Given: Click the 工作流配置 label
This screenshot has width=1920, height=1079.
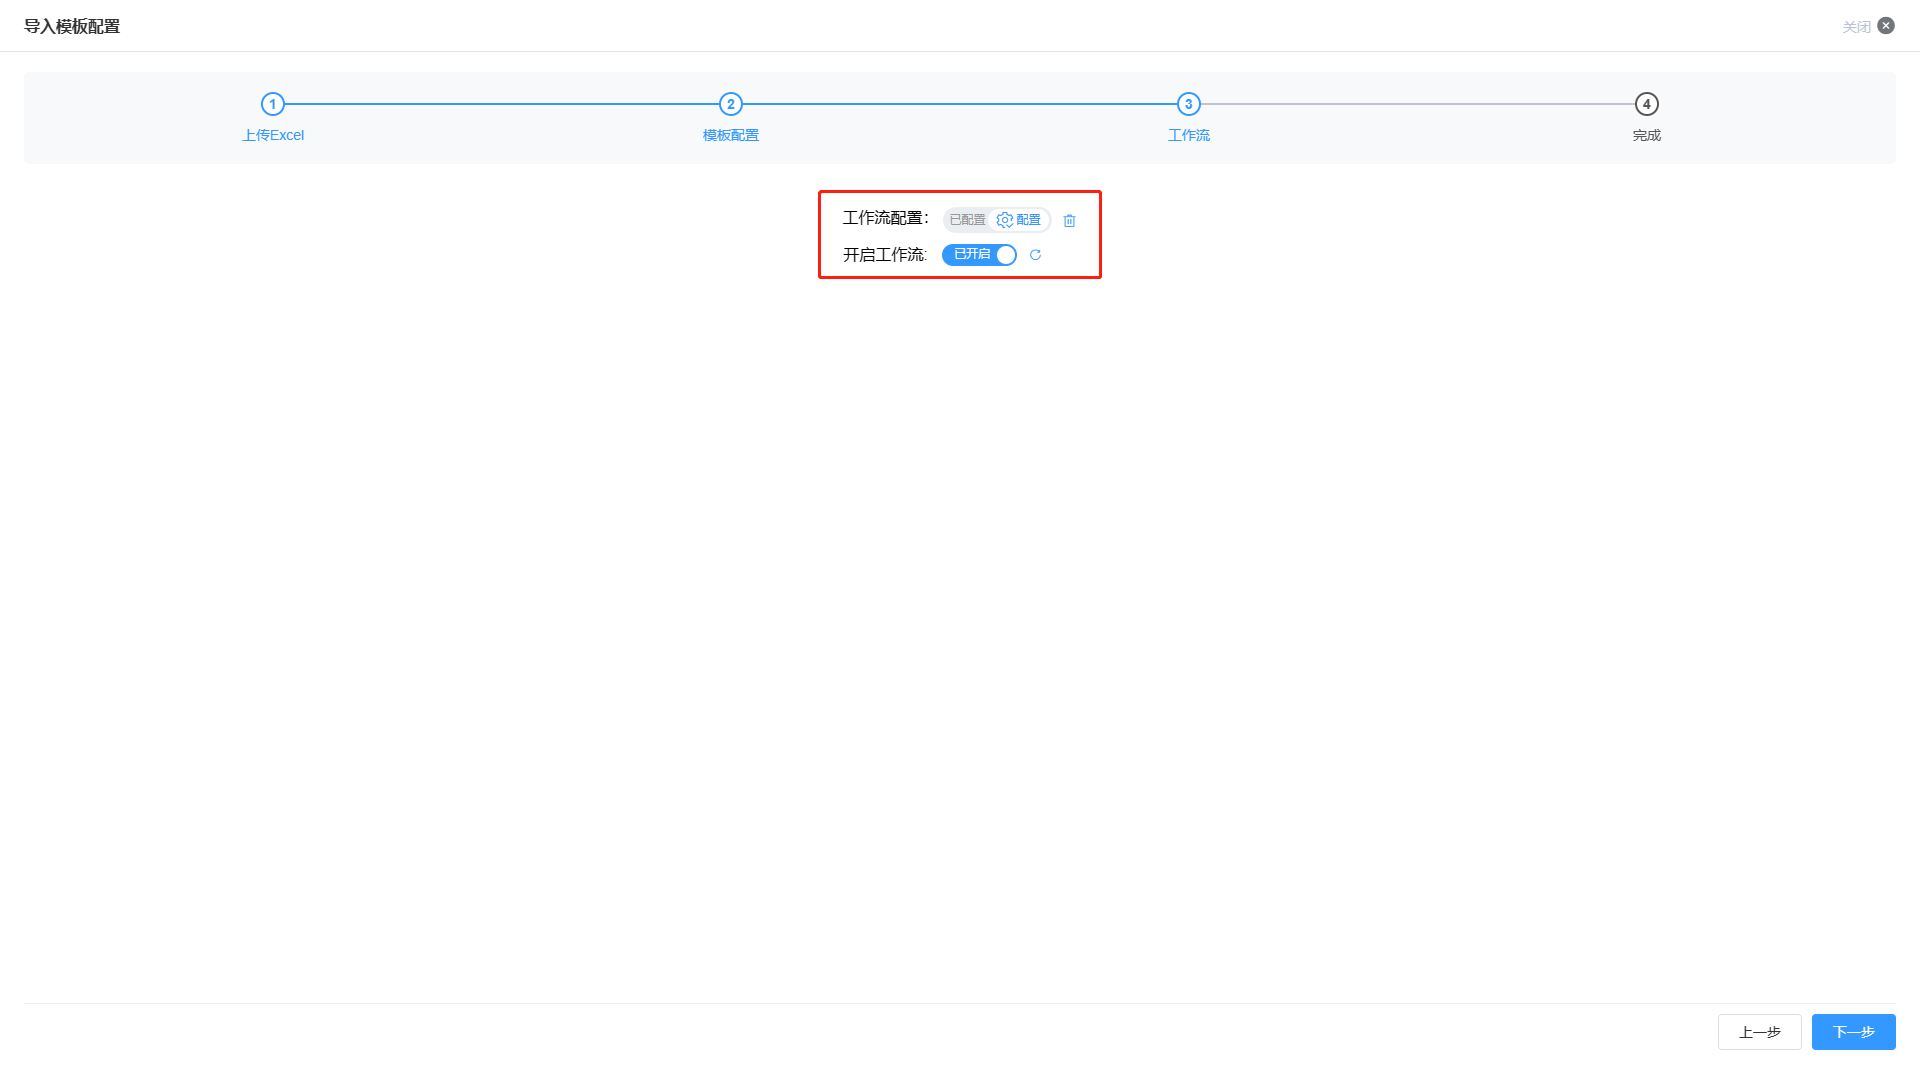Looking at the screenshot, I should (x=886, y=218).
